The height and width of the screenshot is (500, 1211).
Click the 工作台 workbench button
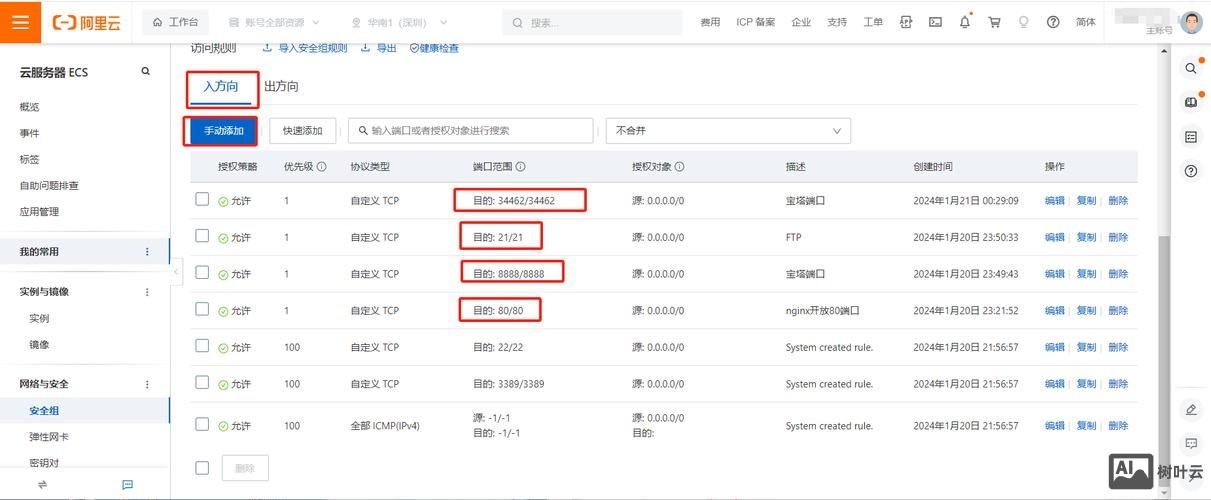[176, 22]
